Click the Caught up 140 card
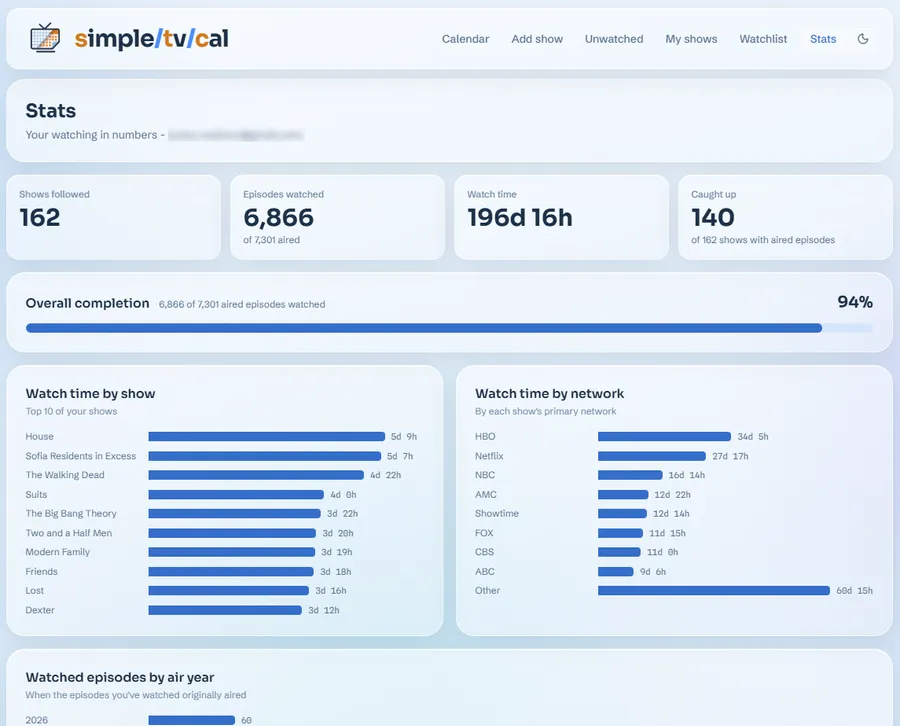 point(785,217)
